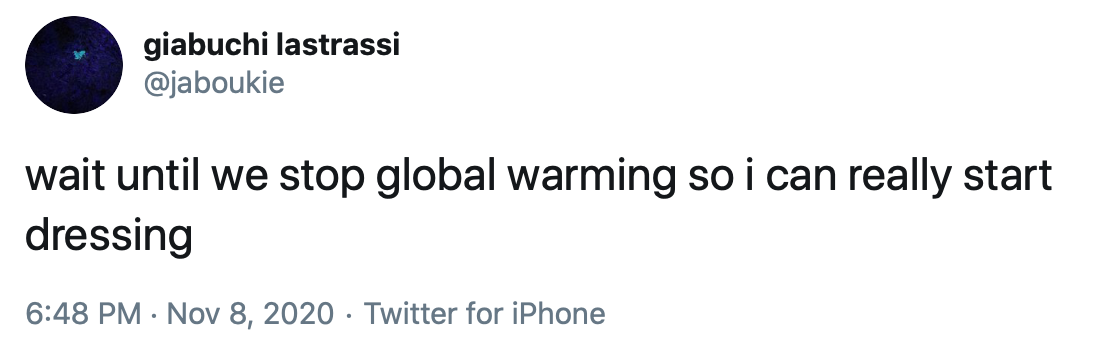Click the word "iPhone" in the source label

tap(558, 313)
